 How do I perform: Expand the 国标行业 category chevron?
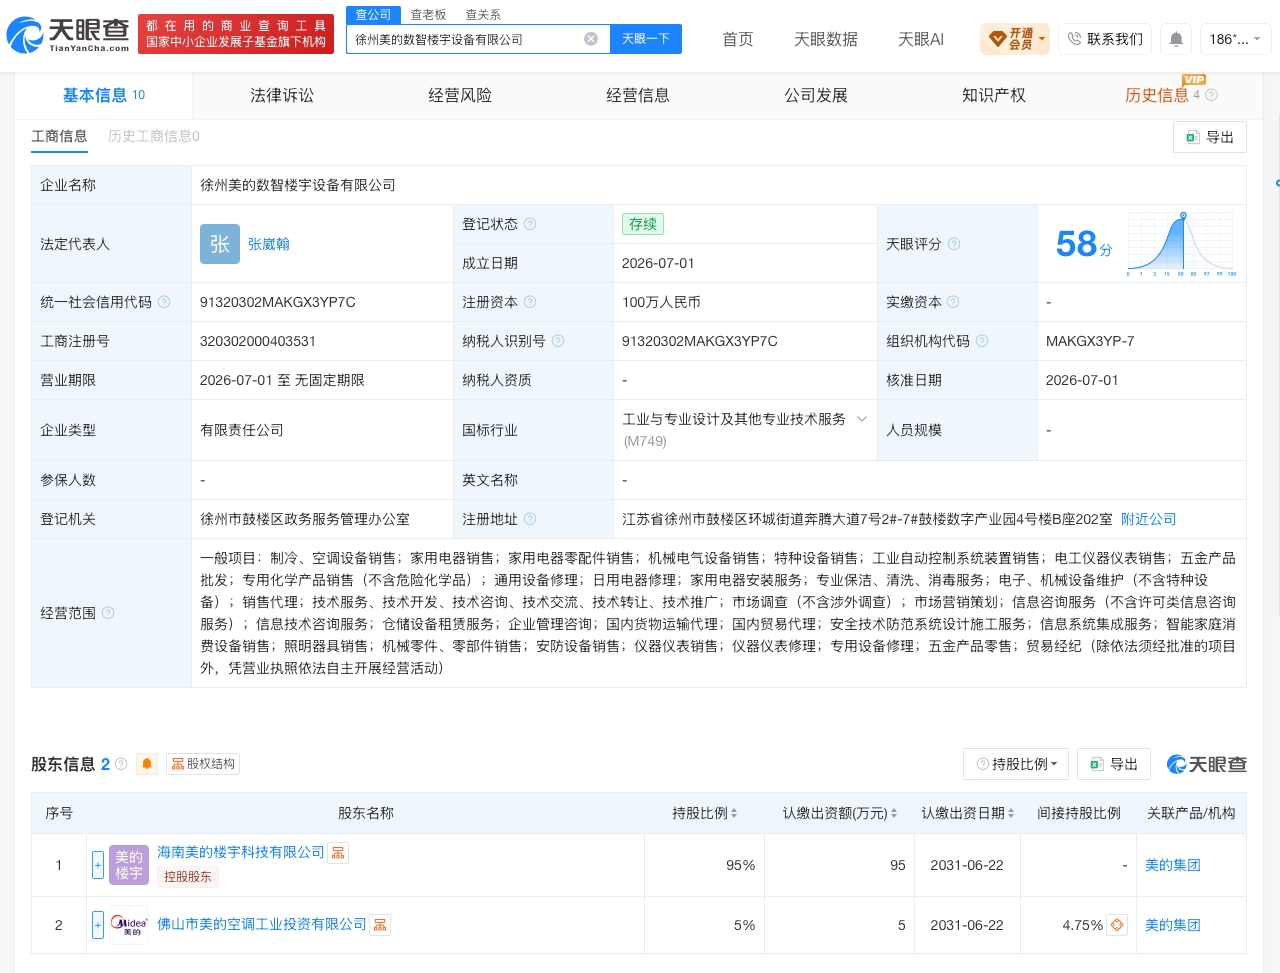tap(862, 419)
